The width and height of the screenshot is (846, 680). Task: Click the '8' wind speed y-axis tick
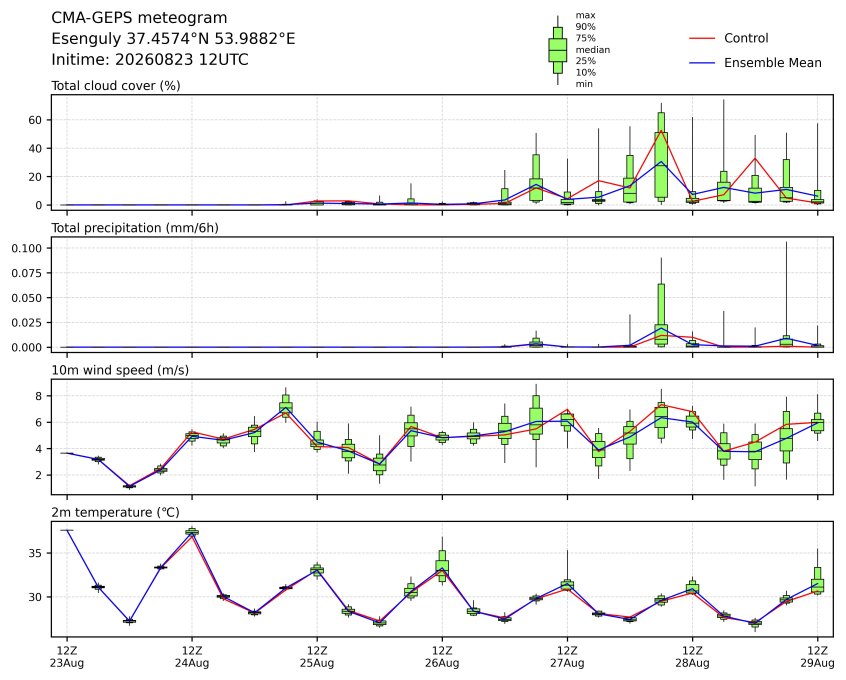(39, 396)
